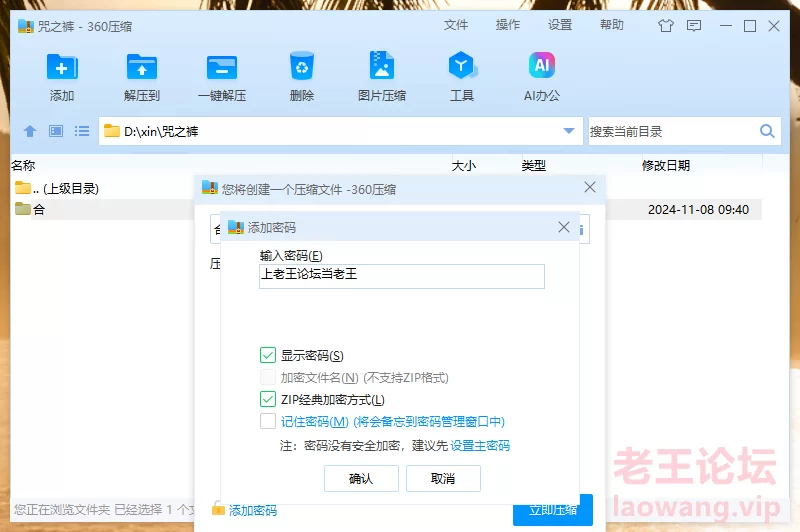
Task: Select the 合 folder icon in file list
Action: coord(22,209)
